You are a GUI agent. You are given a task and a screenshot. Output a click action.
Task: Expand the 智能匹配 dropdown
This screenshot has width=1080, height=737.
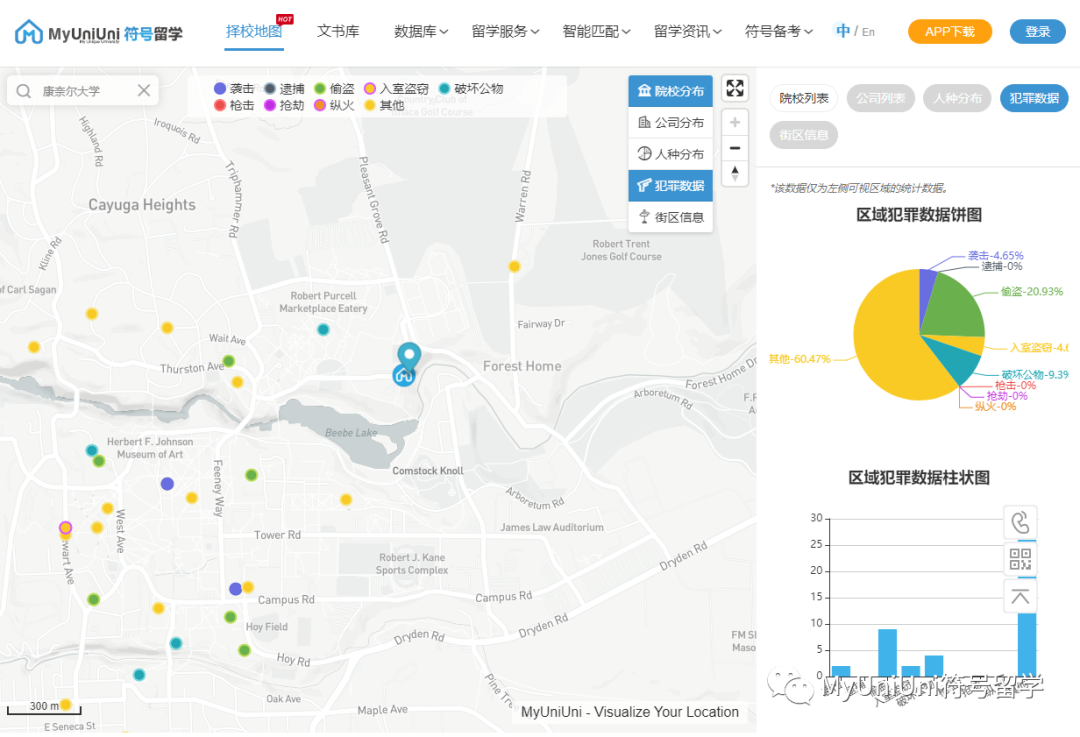click(x=592, y=31)
